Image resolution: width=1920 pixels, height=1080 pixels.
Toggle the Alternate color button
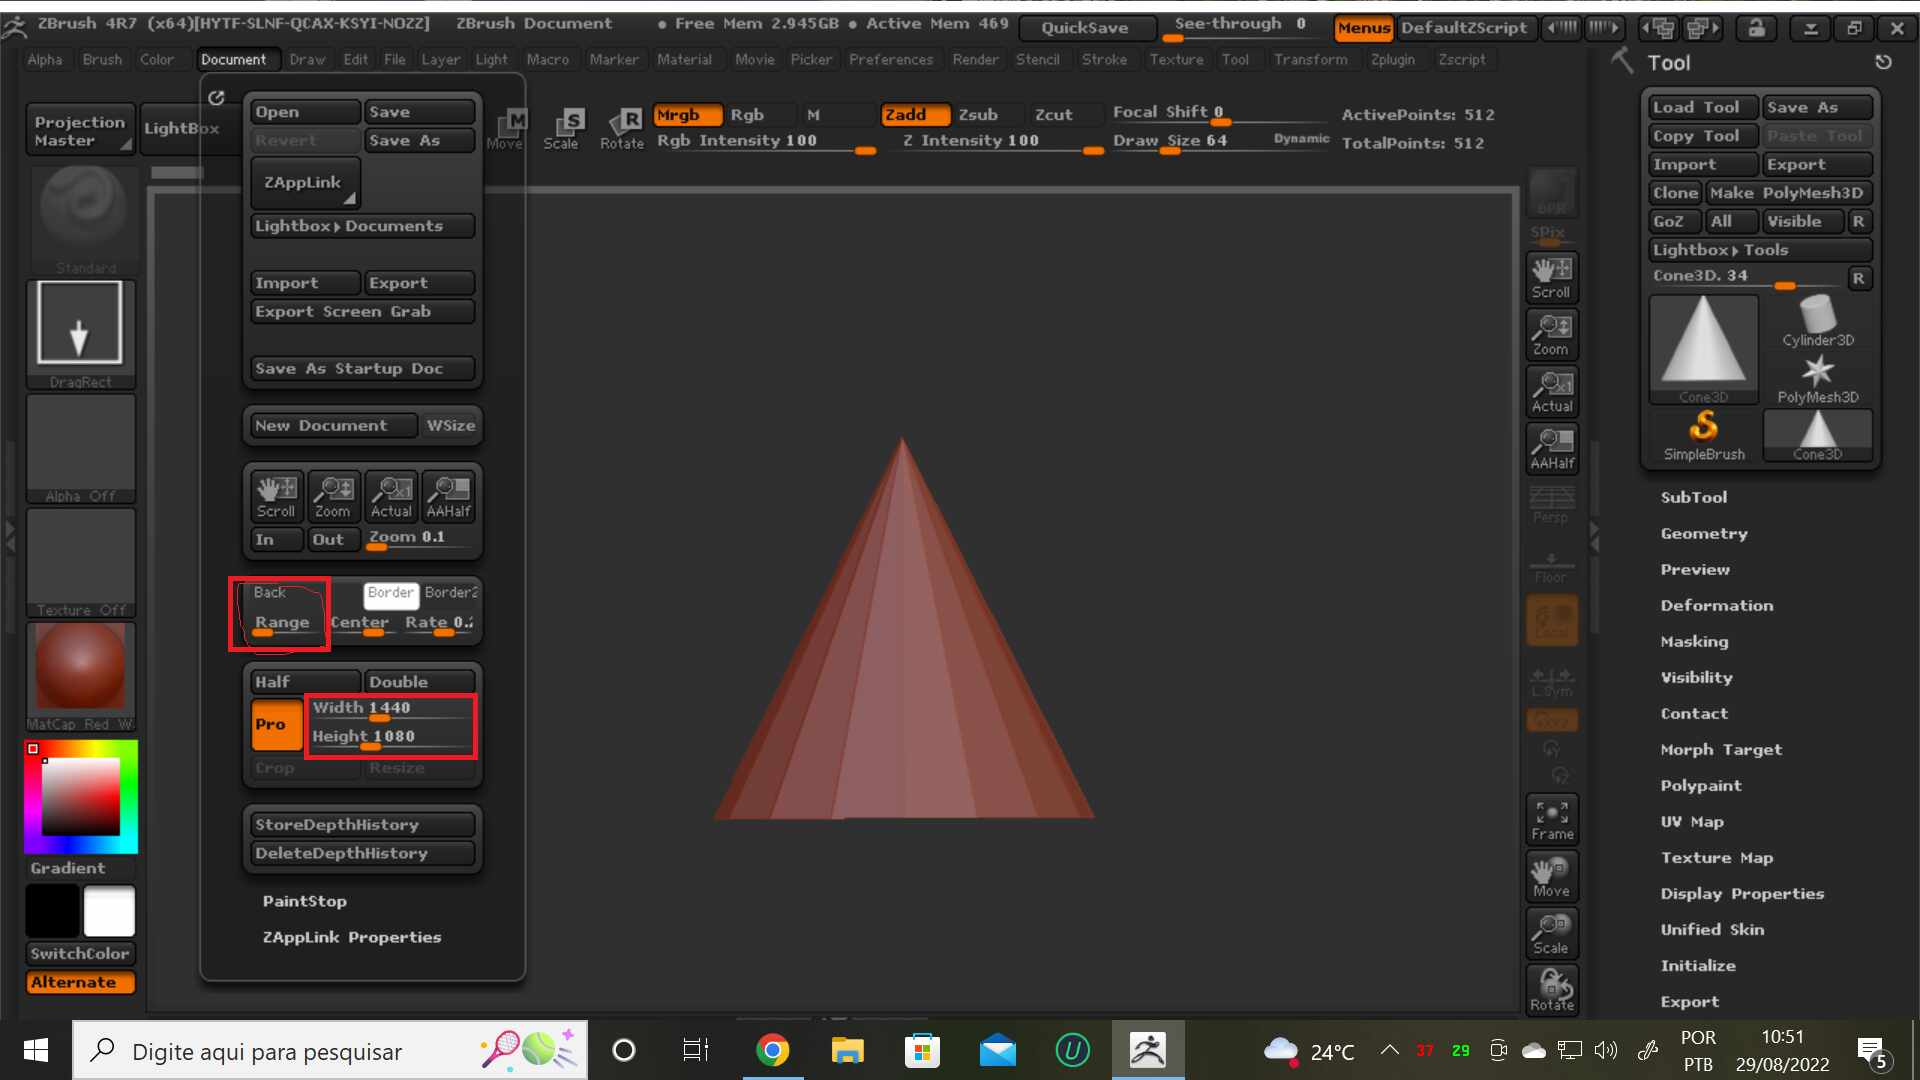80,982
